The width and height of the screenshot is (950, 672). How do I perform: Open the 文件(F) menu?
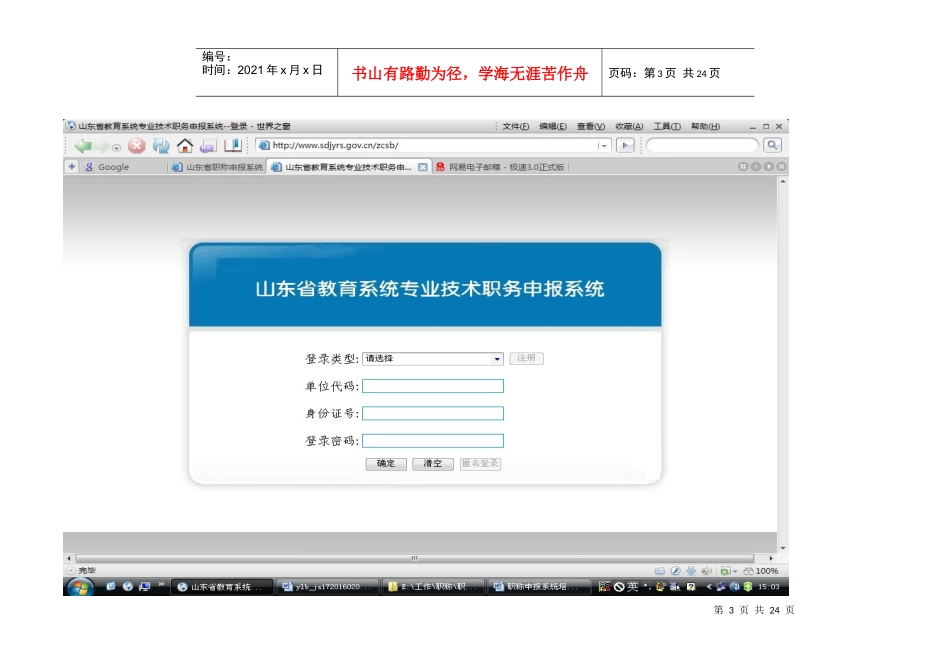(516, 126)
